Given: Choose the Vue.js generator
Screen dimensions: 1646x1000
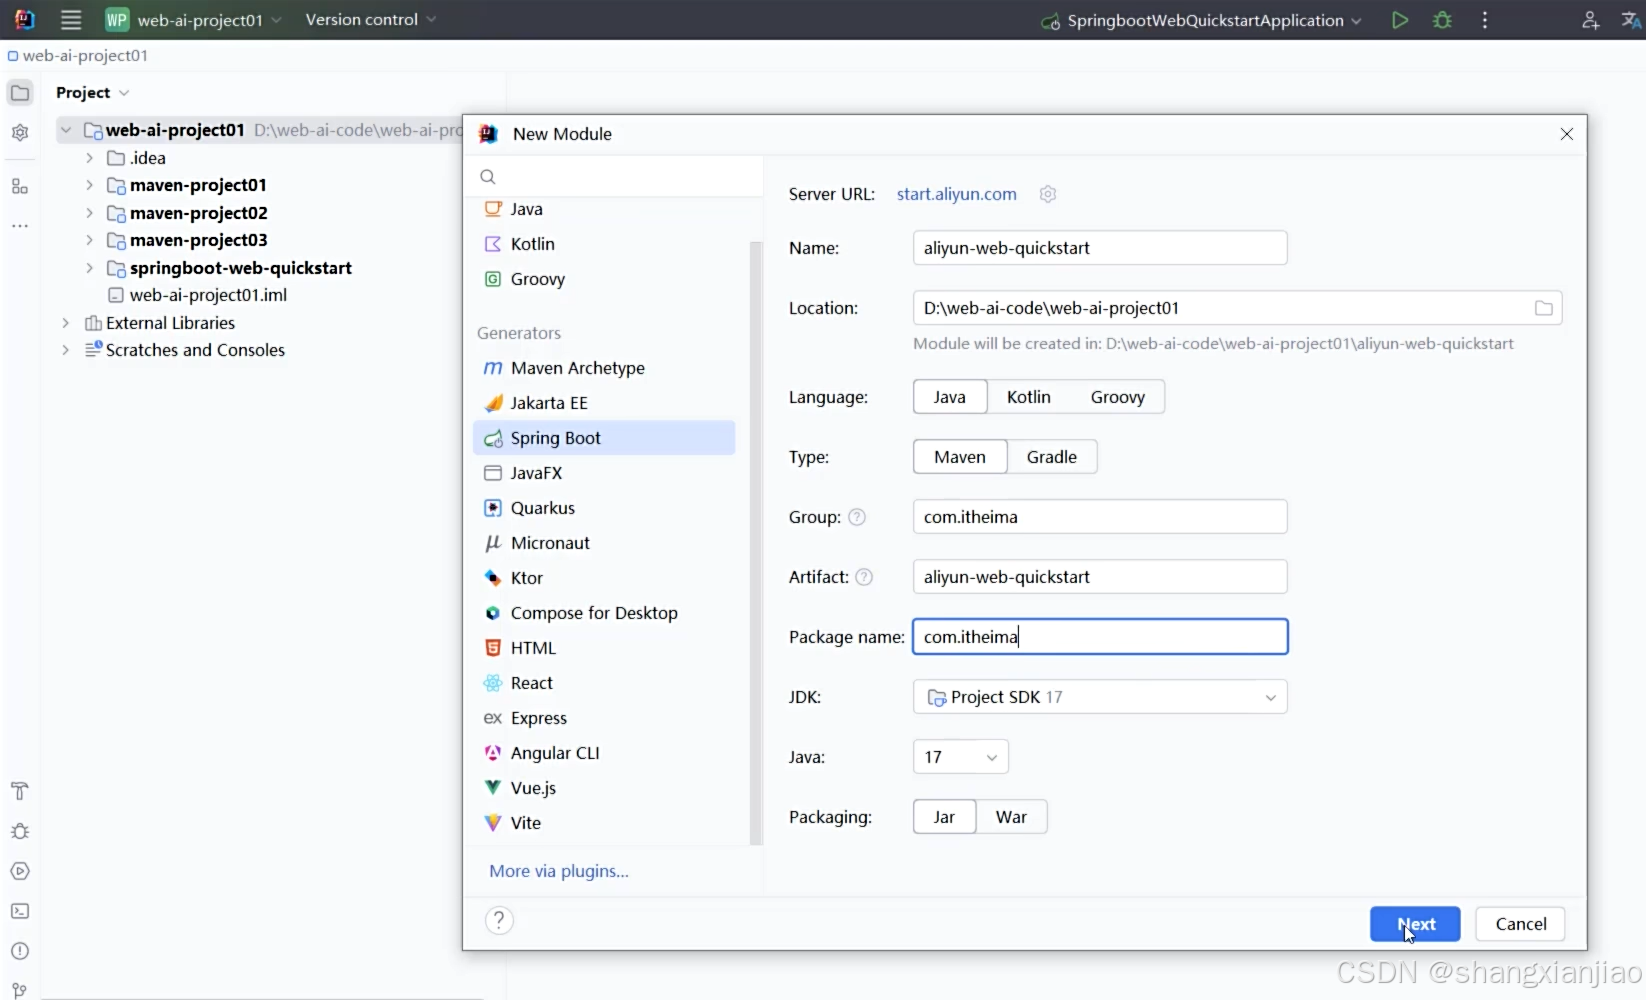Looking at the screenshot, I should 604,788.
